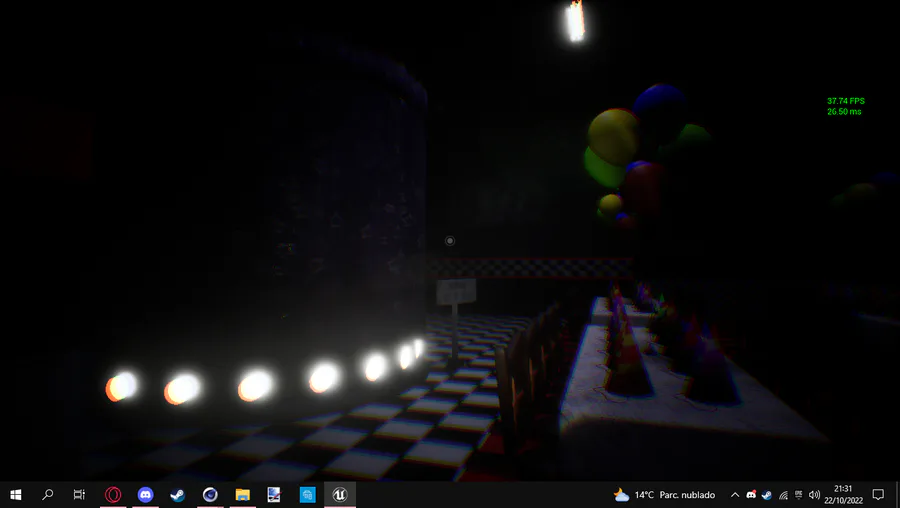Image resolution: width=900 pixels, height=508 pixels.
Task: Open the pinned paint-style app with monitor icon
Action: coord(274,494)
